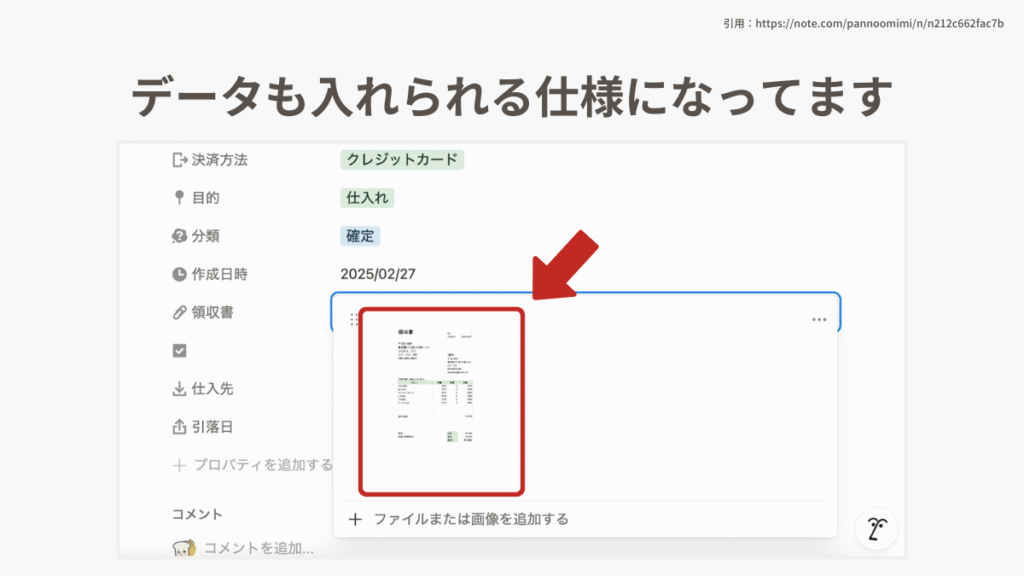Click the 決済方法 property icon
The image size is (1024, 576).
pos(180,160)
